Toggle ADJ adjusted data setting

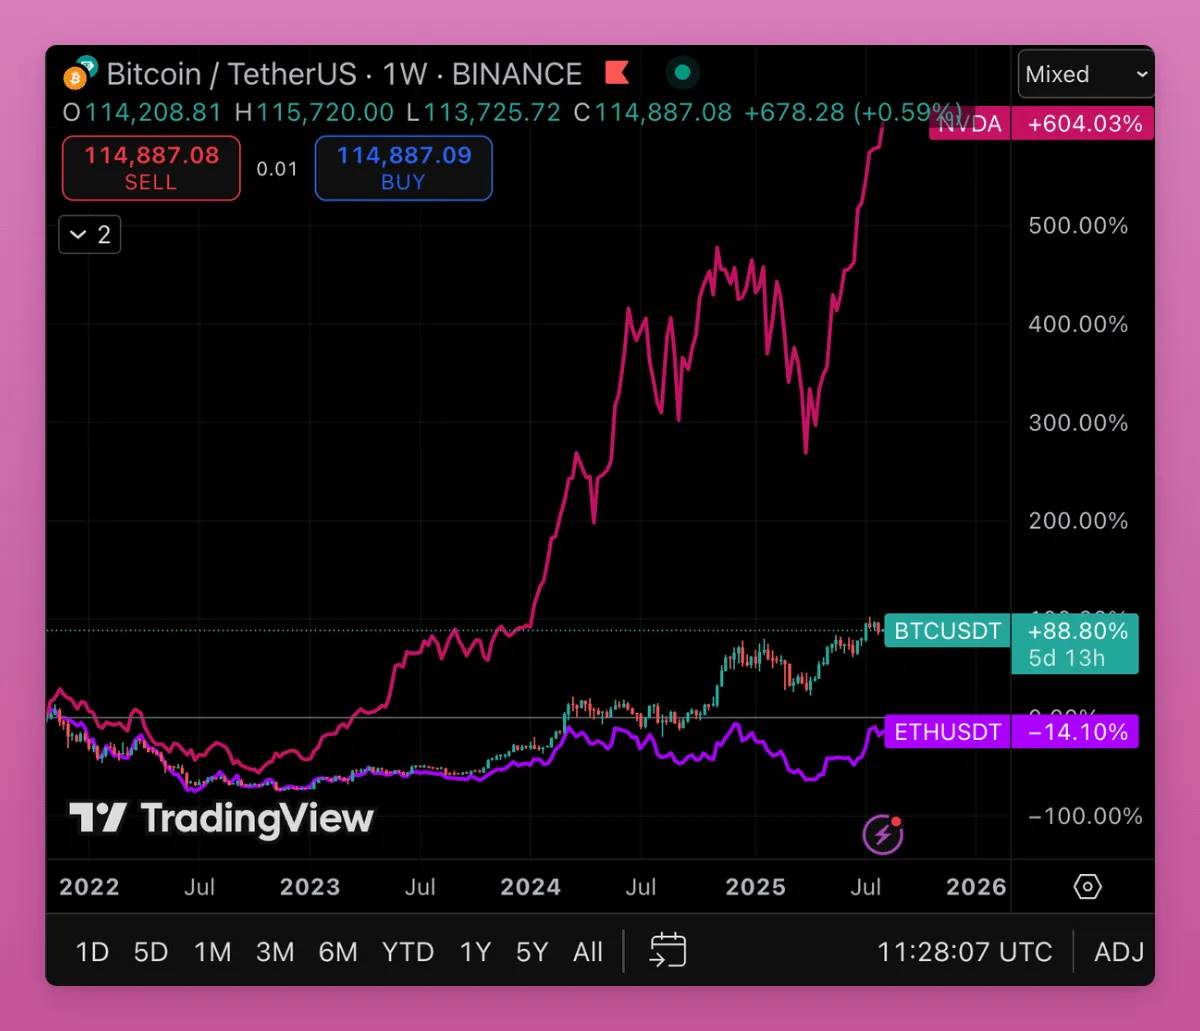[x=1119, y=951]
